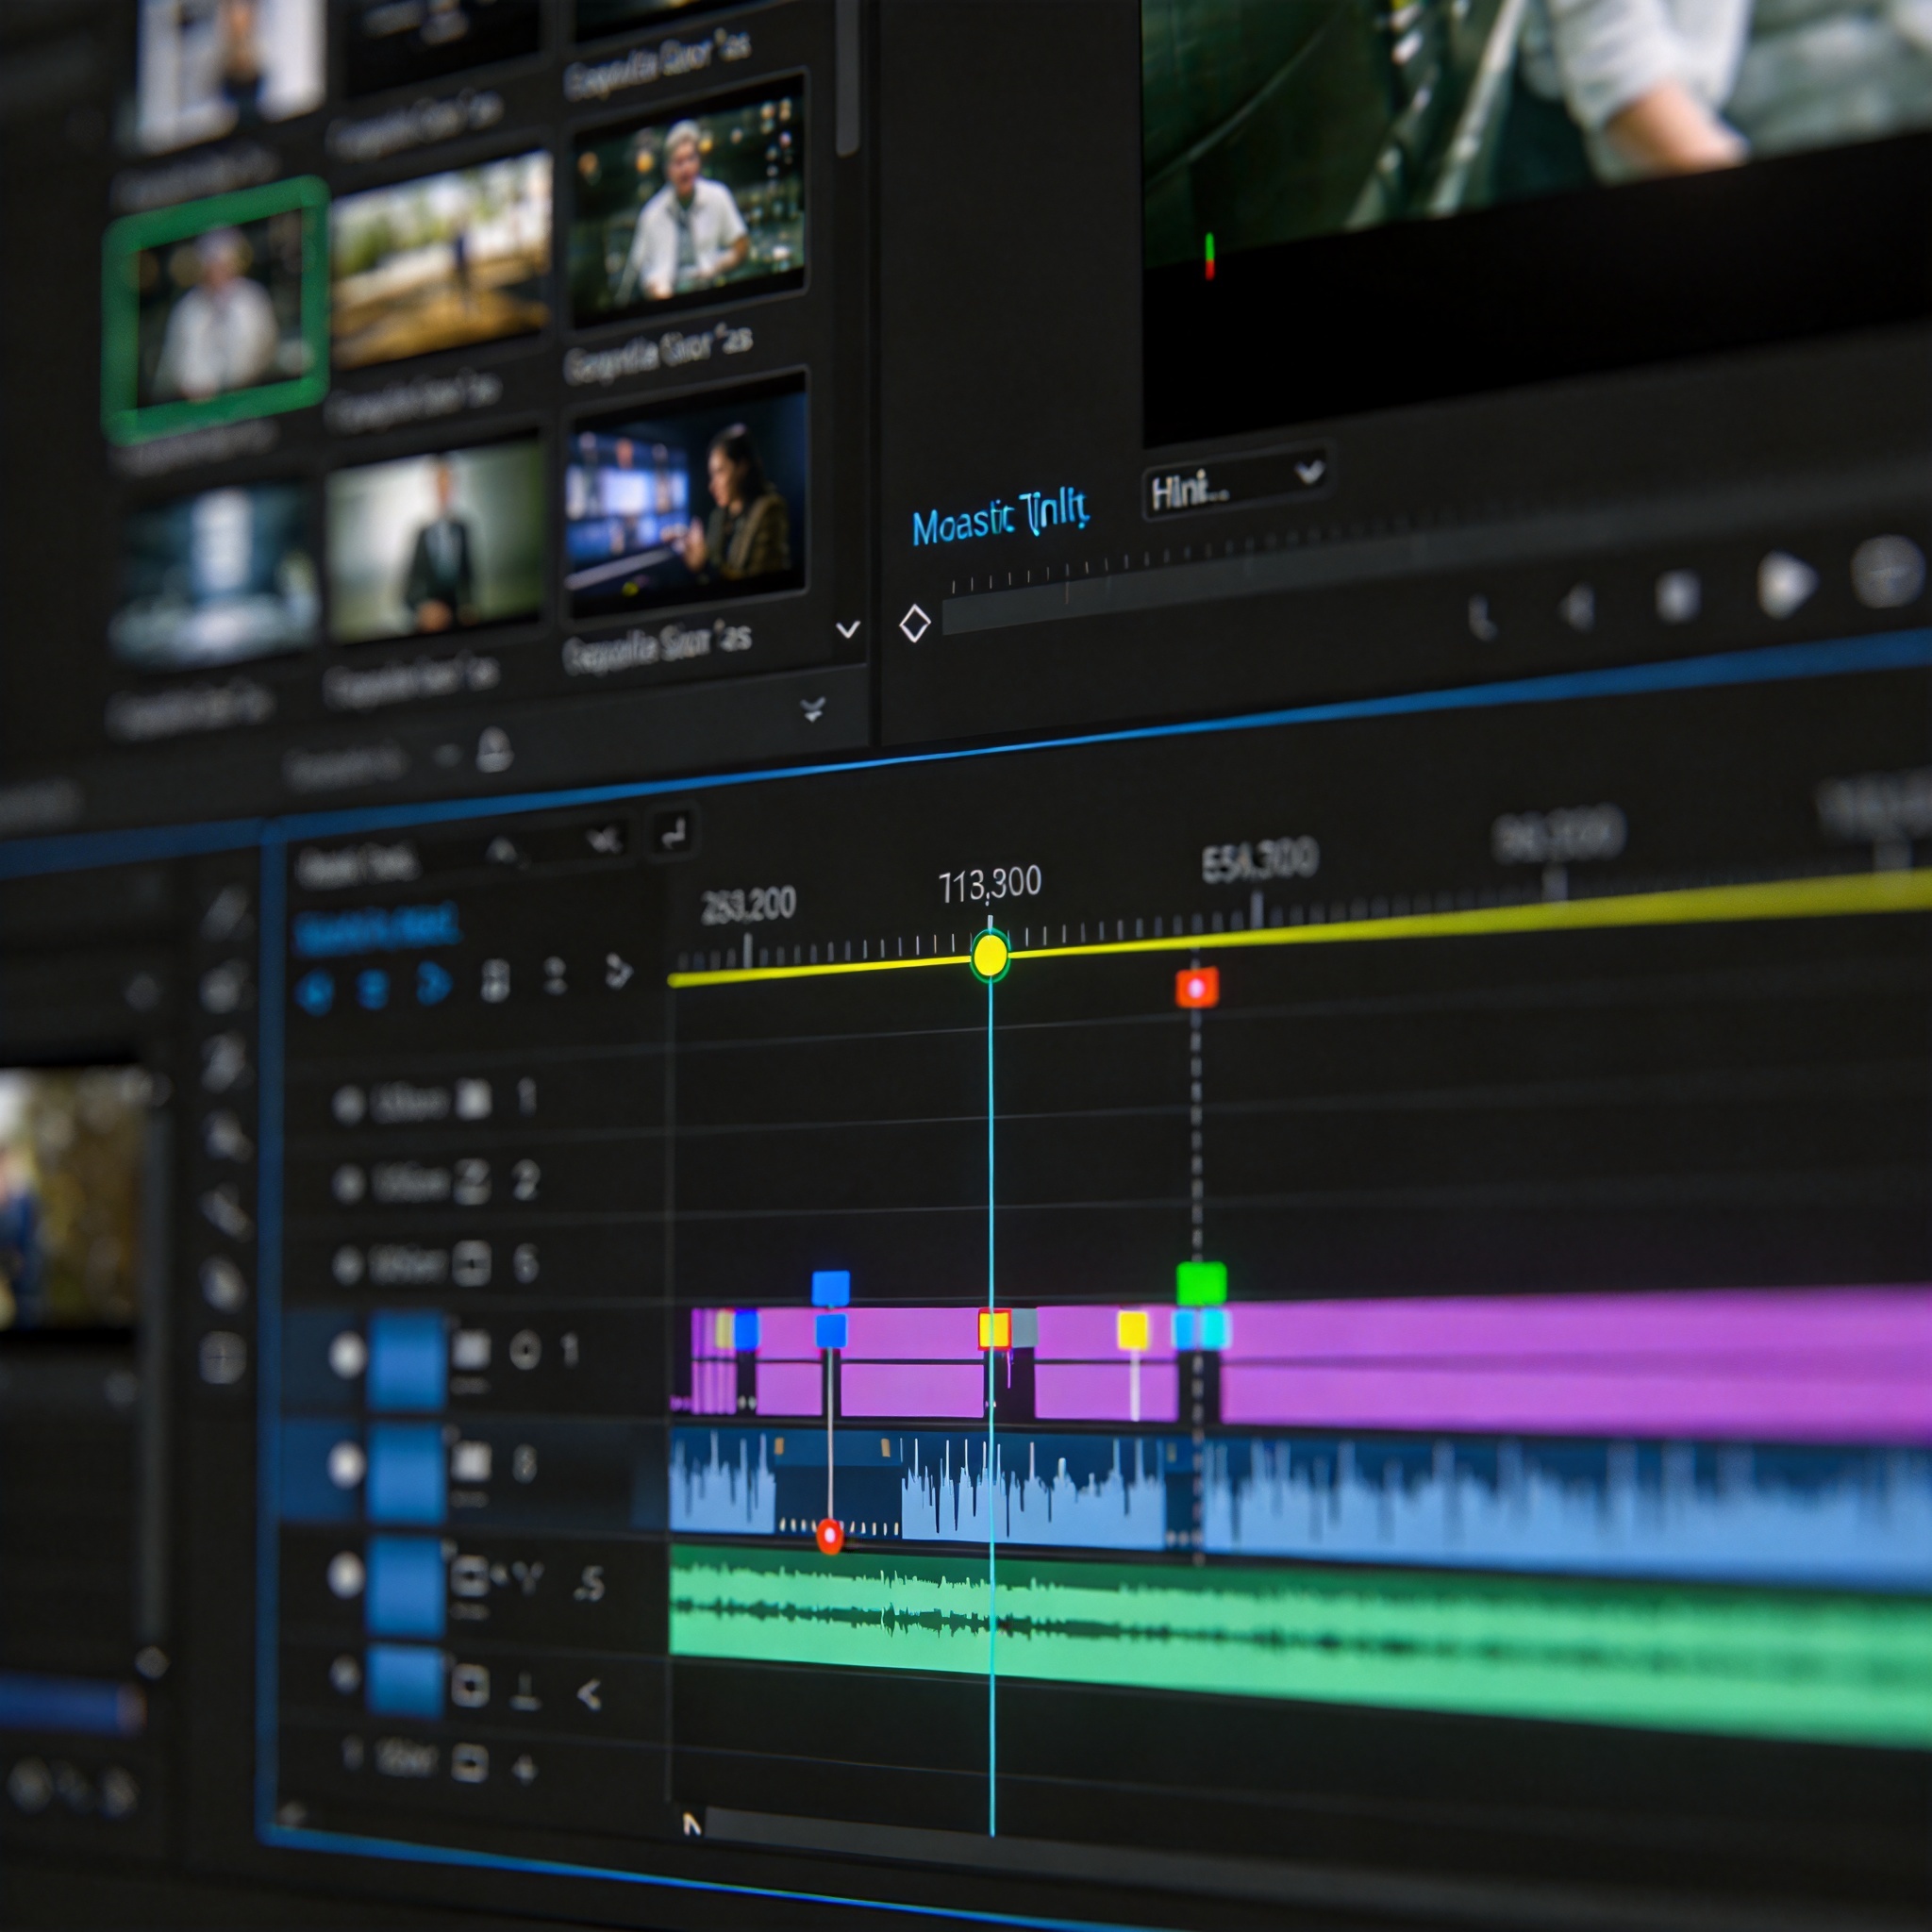Image resolution: width=1932 pixels, height=1932 pixels.
Task: Click the green marker above the purple clip
Action: [x=1201, y=1283]
